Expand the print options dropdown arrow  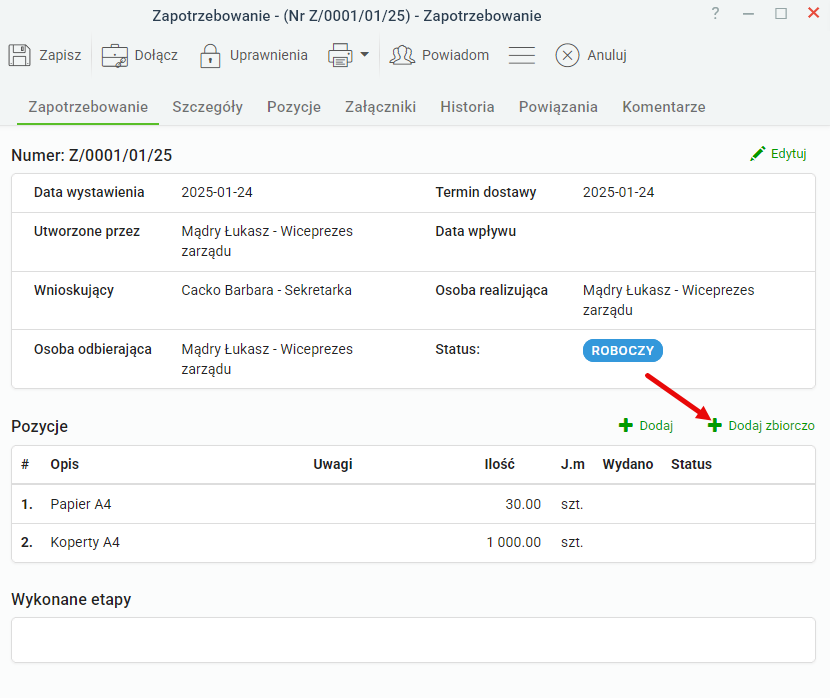click(x=365, y=54)
